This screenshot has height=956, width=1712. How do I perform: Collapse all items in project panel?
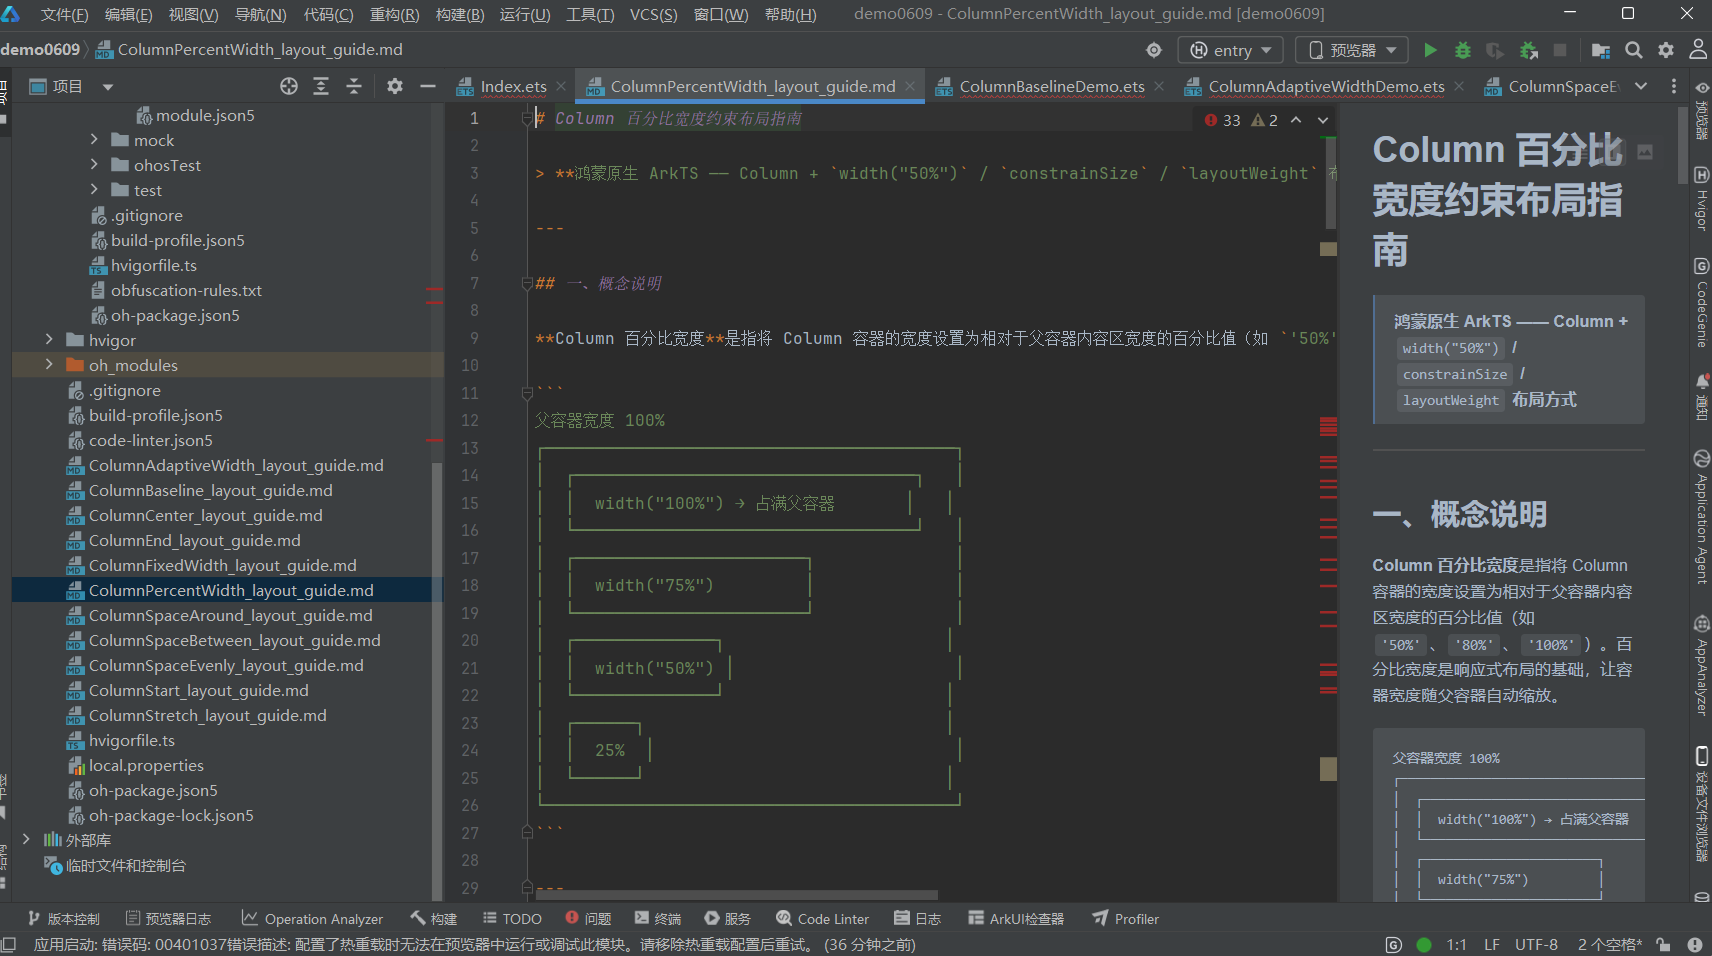point(354,86)
